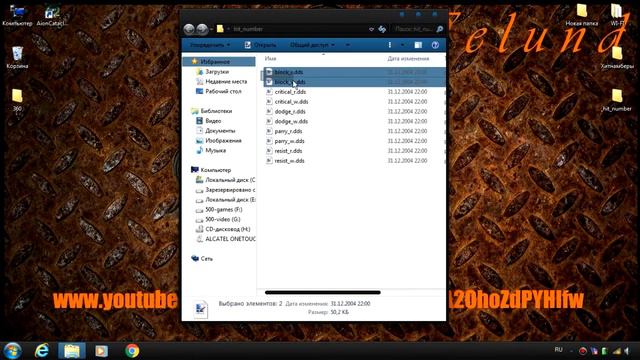640x360 pixels.
Task: Click the AionCatacl desktop shortcut
Action: coord(51,16)
